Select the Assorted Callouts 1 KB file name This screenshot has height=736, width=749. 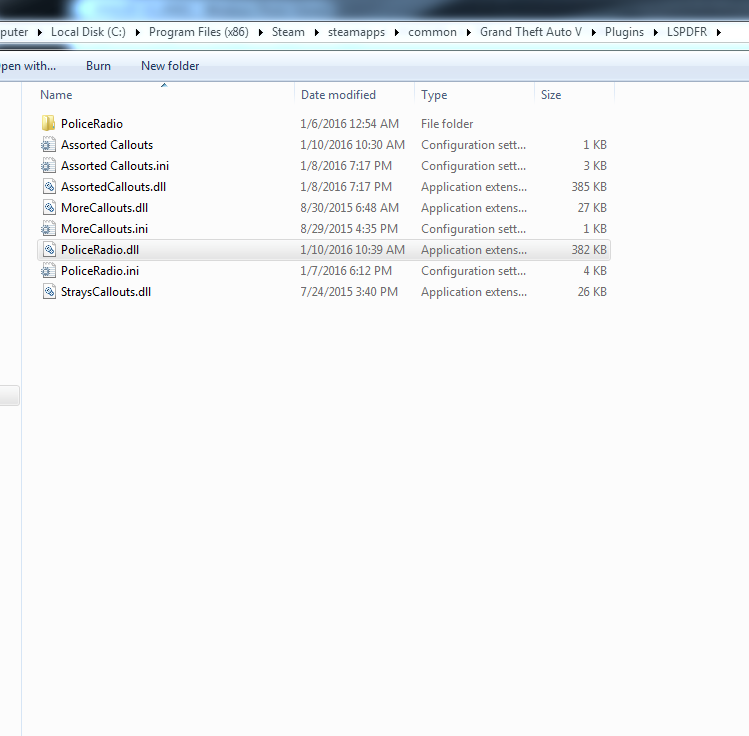pyautogui.click(x=107, y=145)
